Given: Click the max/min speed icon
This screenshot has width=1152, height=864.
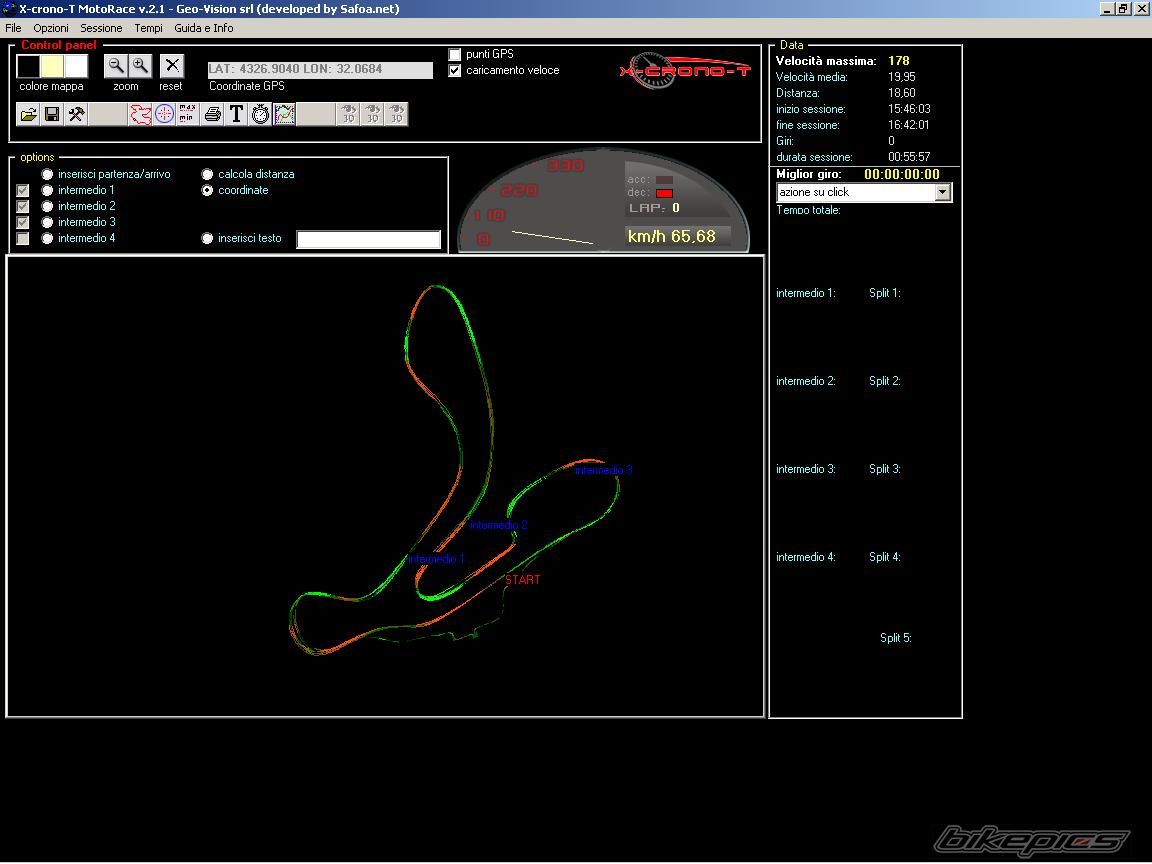Looking at the screenshot, I should (187, 115).
